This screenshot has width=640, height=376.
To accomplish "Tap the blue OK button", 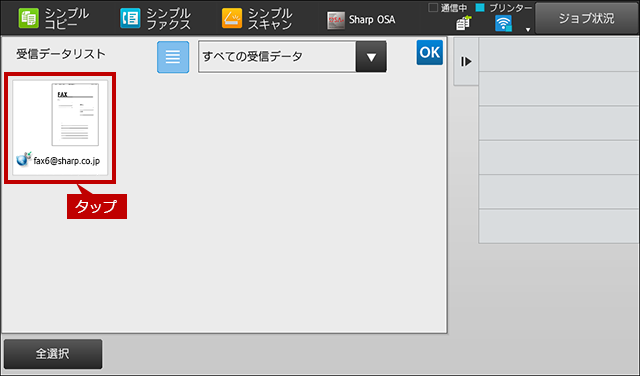I will pyautogui.click(x=429, y=52).
